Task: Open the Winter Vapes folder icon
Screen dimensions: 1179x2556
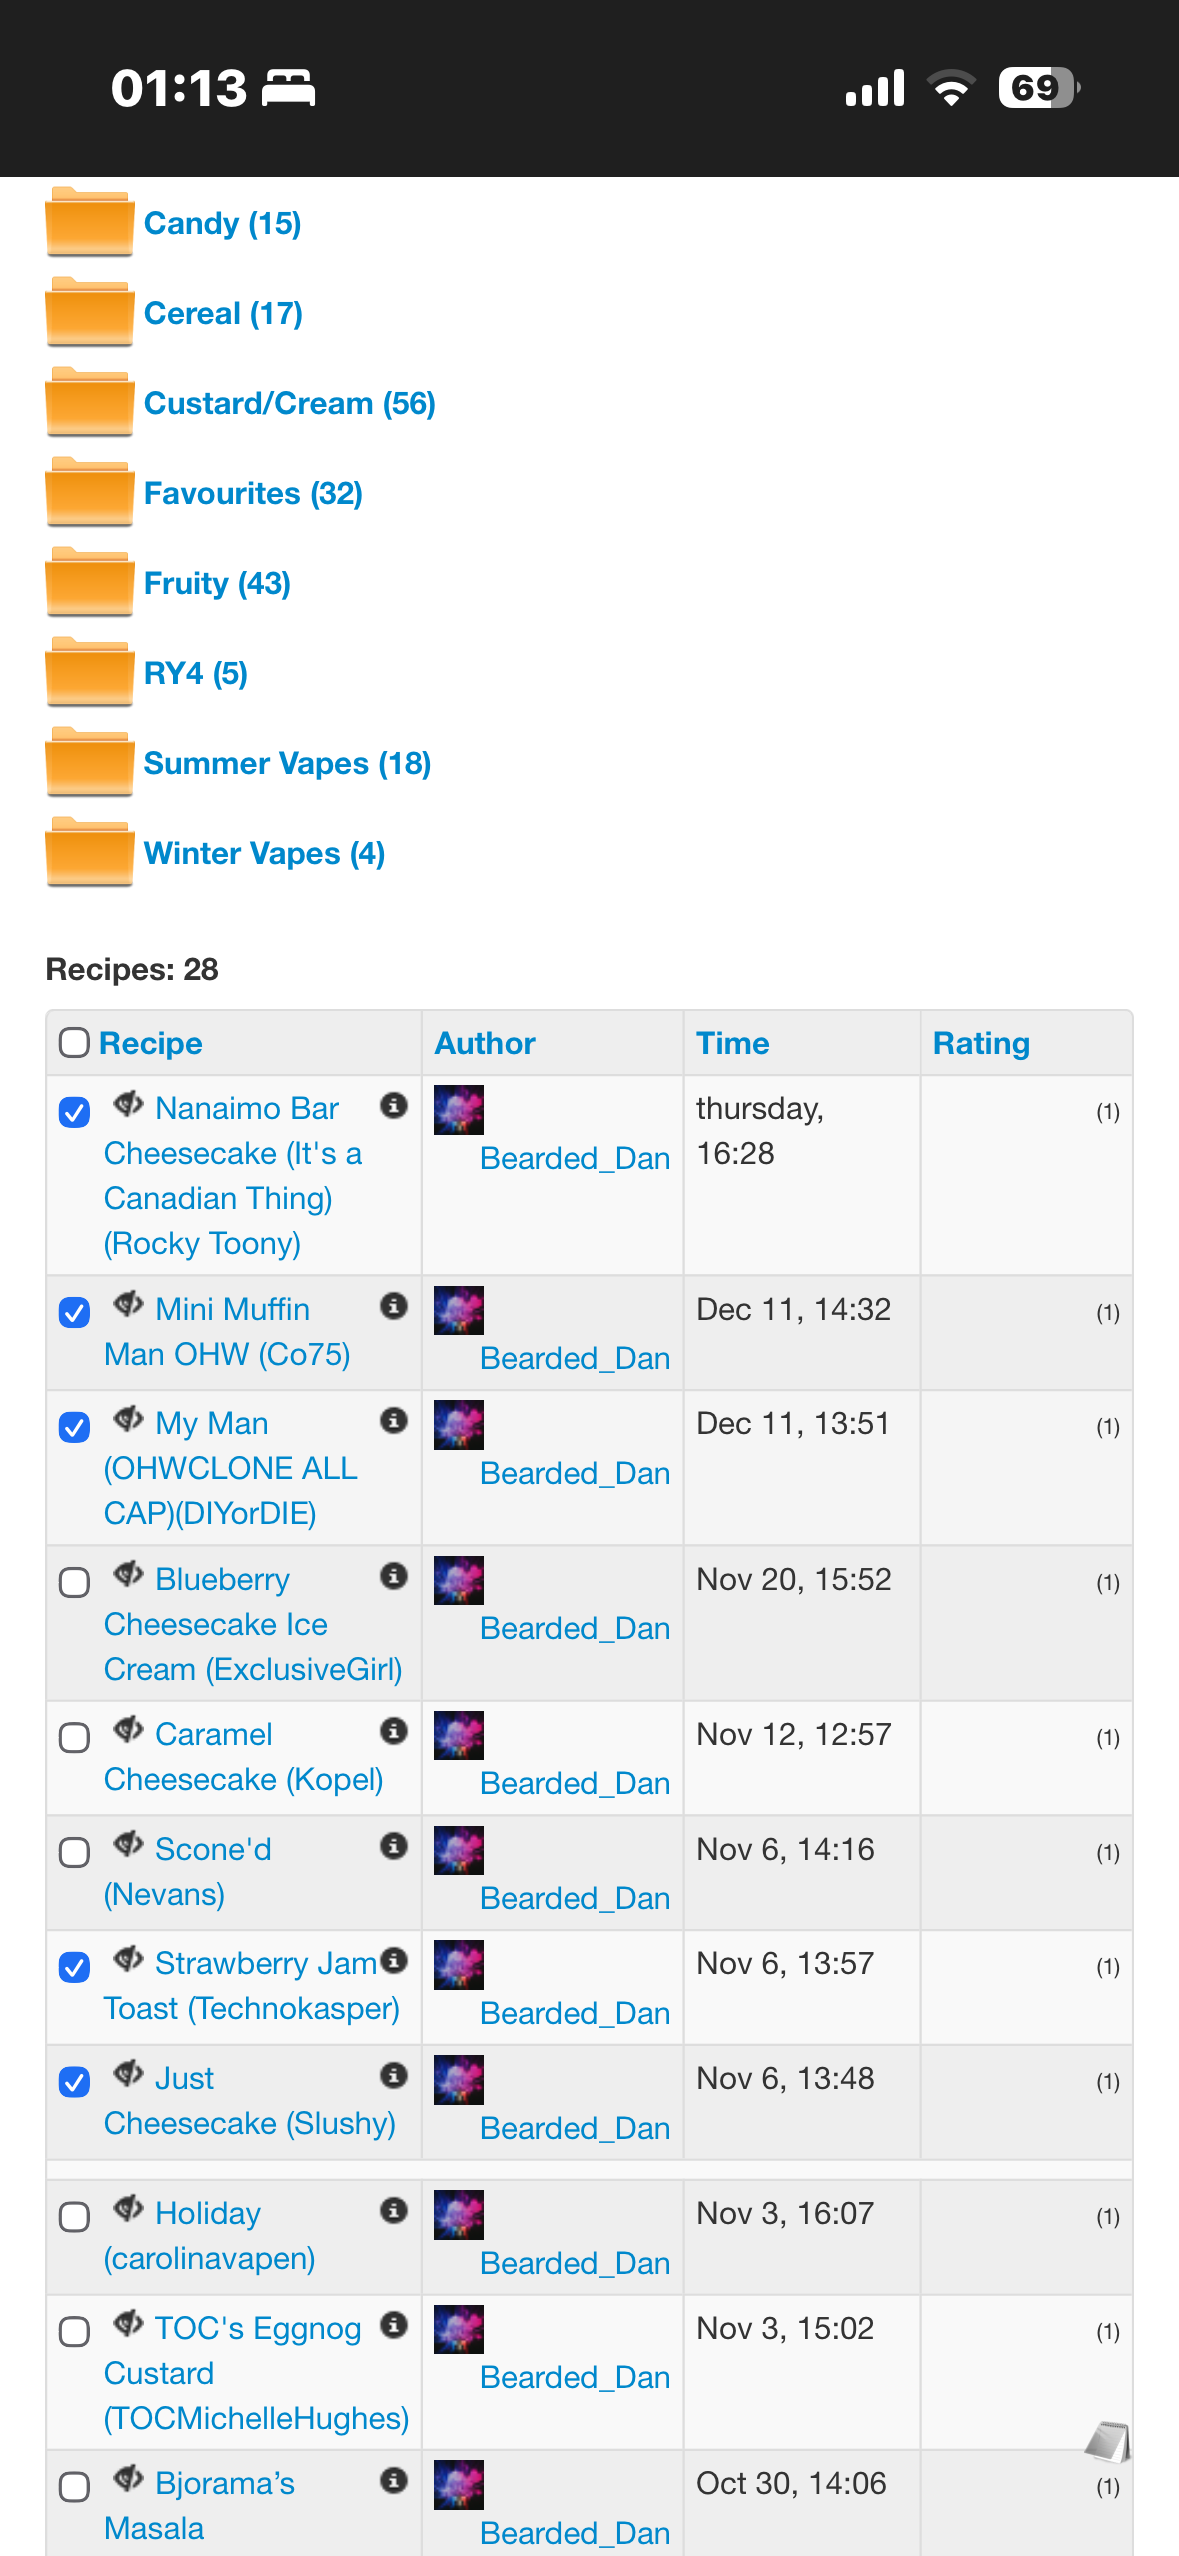Action: [x=89, y=852]
